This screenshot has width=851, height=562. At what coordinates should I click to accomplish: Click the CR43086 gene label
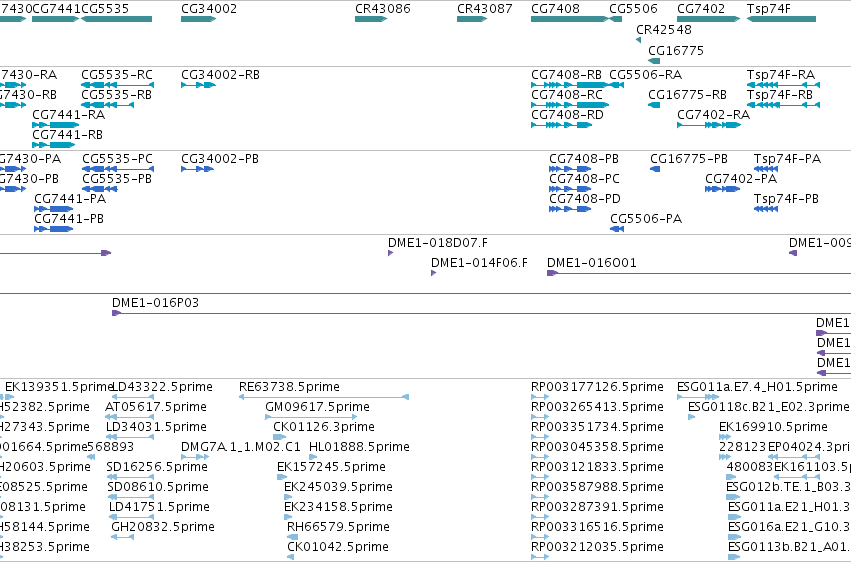coord(383,9)
